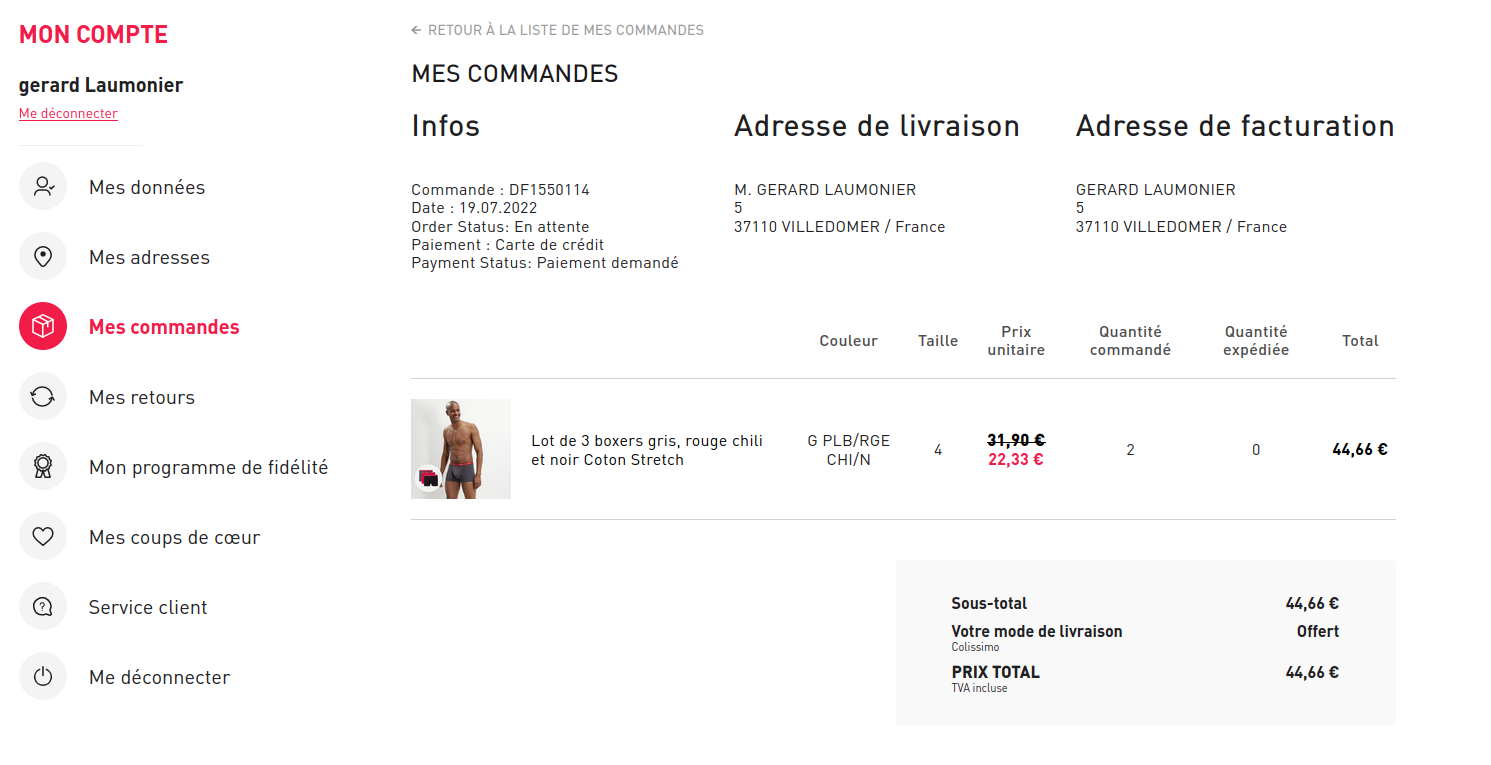Image resolution: width=1491 pixels, height=765 pixels.
Task: Open Mon programme de fidélité
Action: (x=208, y=467)
